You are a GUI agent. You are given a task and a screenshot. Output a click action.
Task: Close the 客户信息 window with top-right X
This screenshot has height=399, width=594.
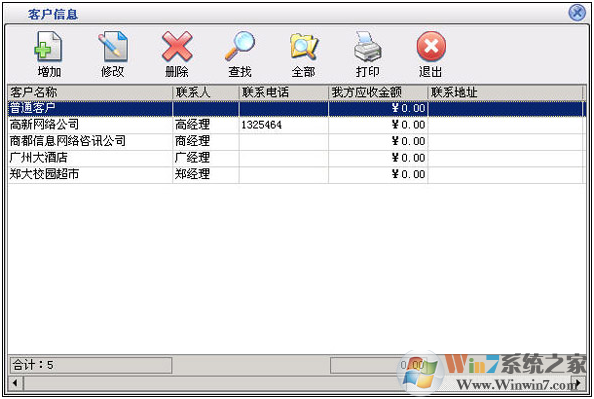[577, 13]
